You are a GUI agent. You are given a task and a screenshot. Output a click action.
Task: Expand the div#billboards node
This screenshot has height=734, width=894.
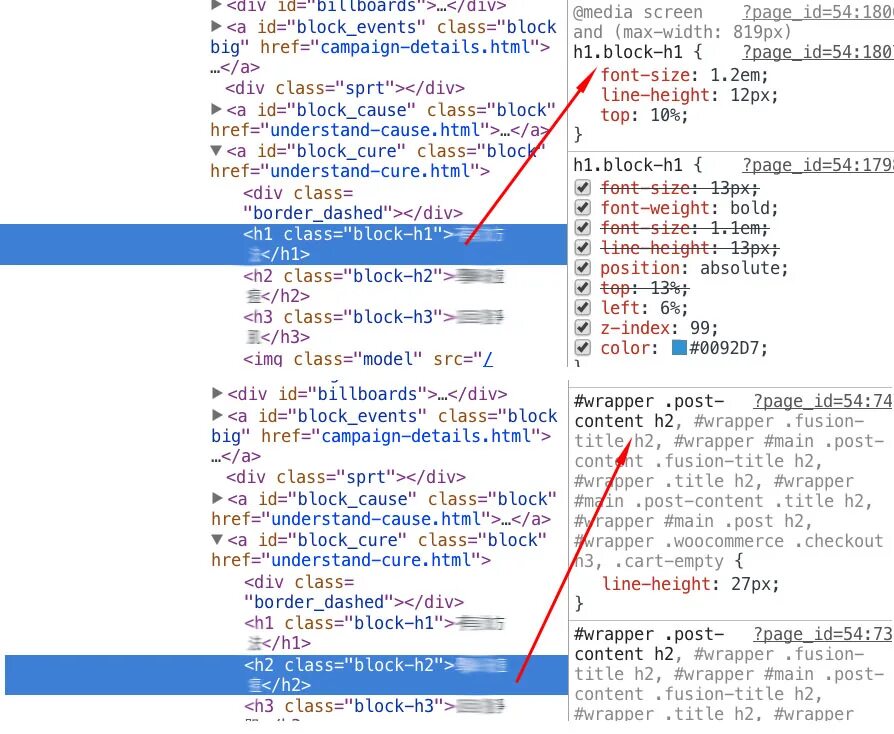(x=217, y=3)
